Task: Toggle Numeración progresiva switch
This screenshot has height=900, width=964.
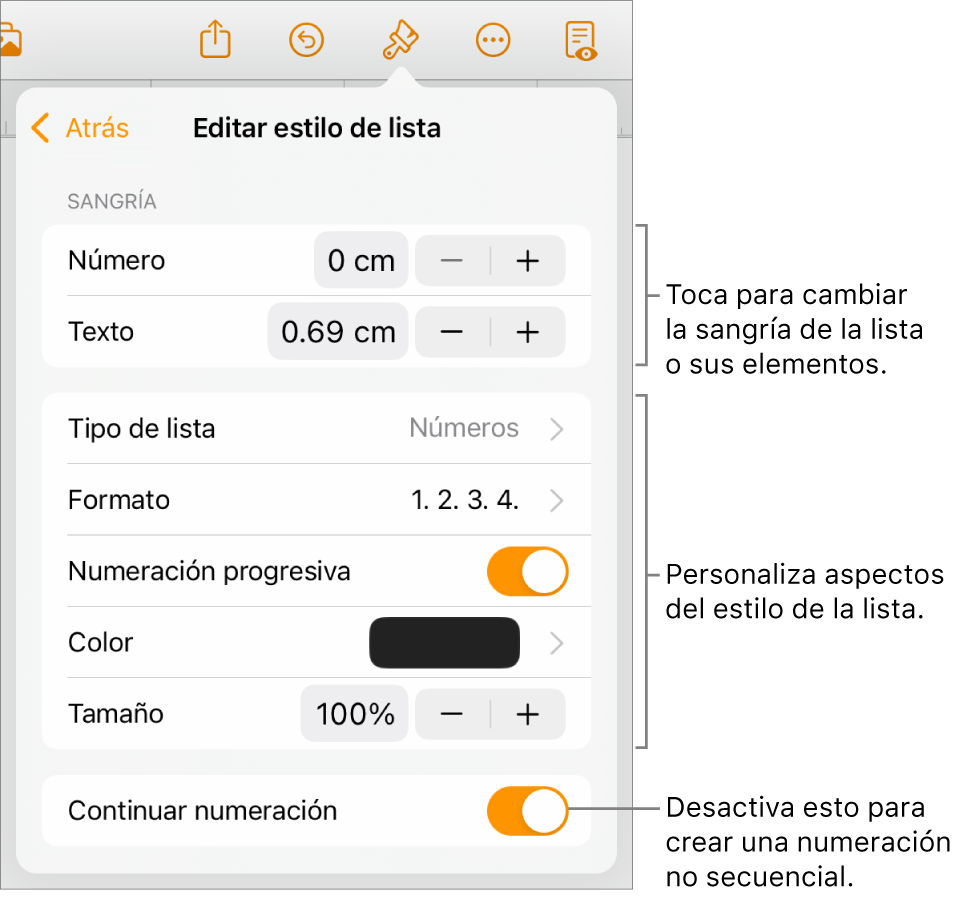Action: click(x=527, y=571)
